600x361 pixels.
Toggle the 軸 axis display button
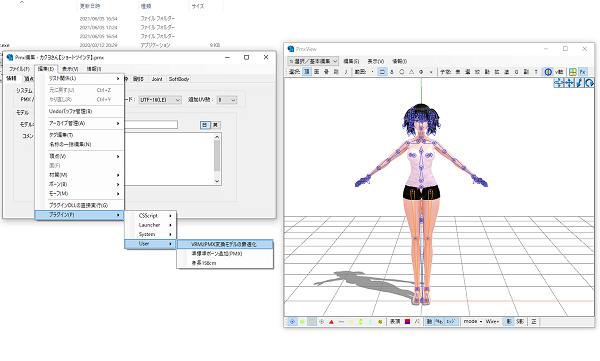(x=429, y=322)
